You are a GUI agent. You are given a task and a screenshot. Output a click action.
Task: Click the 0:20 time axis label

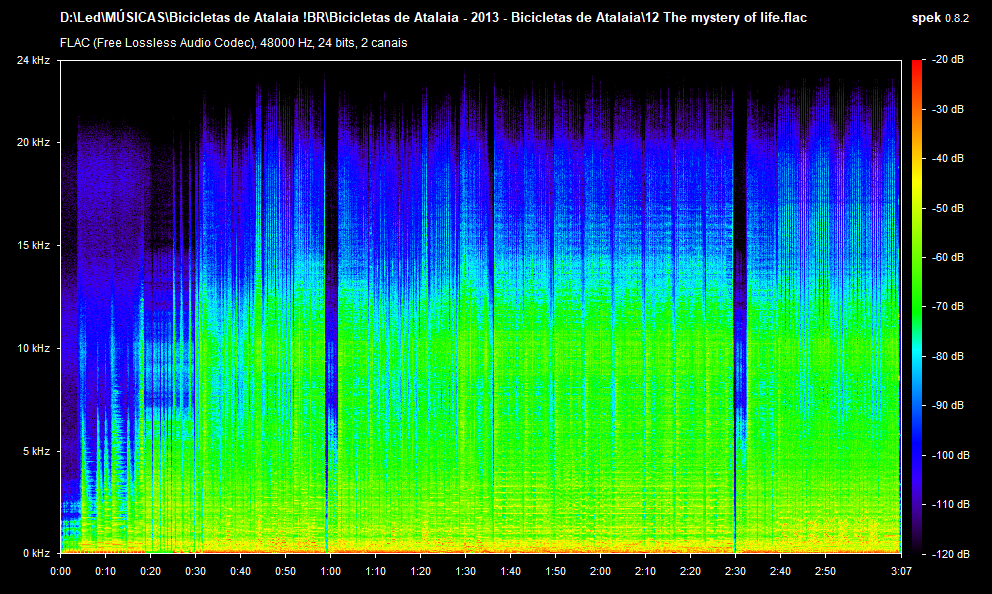click(151, 571)
